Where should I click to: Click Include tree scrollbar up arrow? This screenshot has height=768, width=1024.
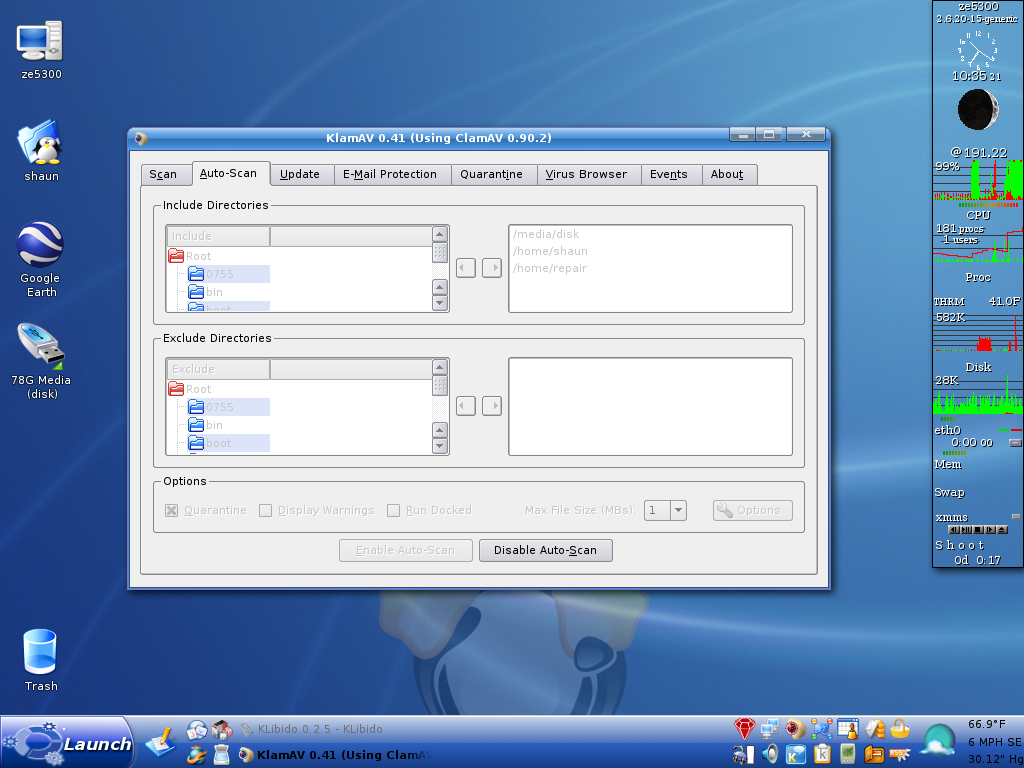(440, 234)
